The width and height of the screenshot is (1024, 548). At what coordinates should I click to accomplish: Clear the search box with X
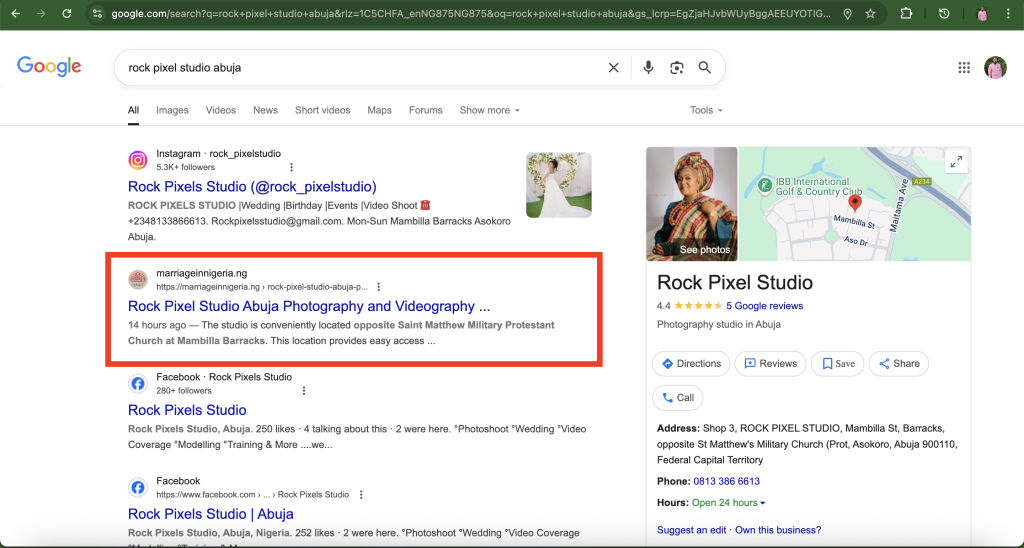click(x=613, y=67)
